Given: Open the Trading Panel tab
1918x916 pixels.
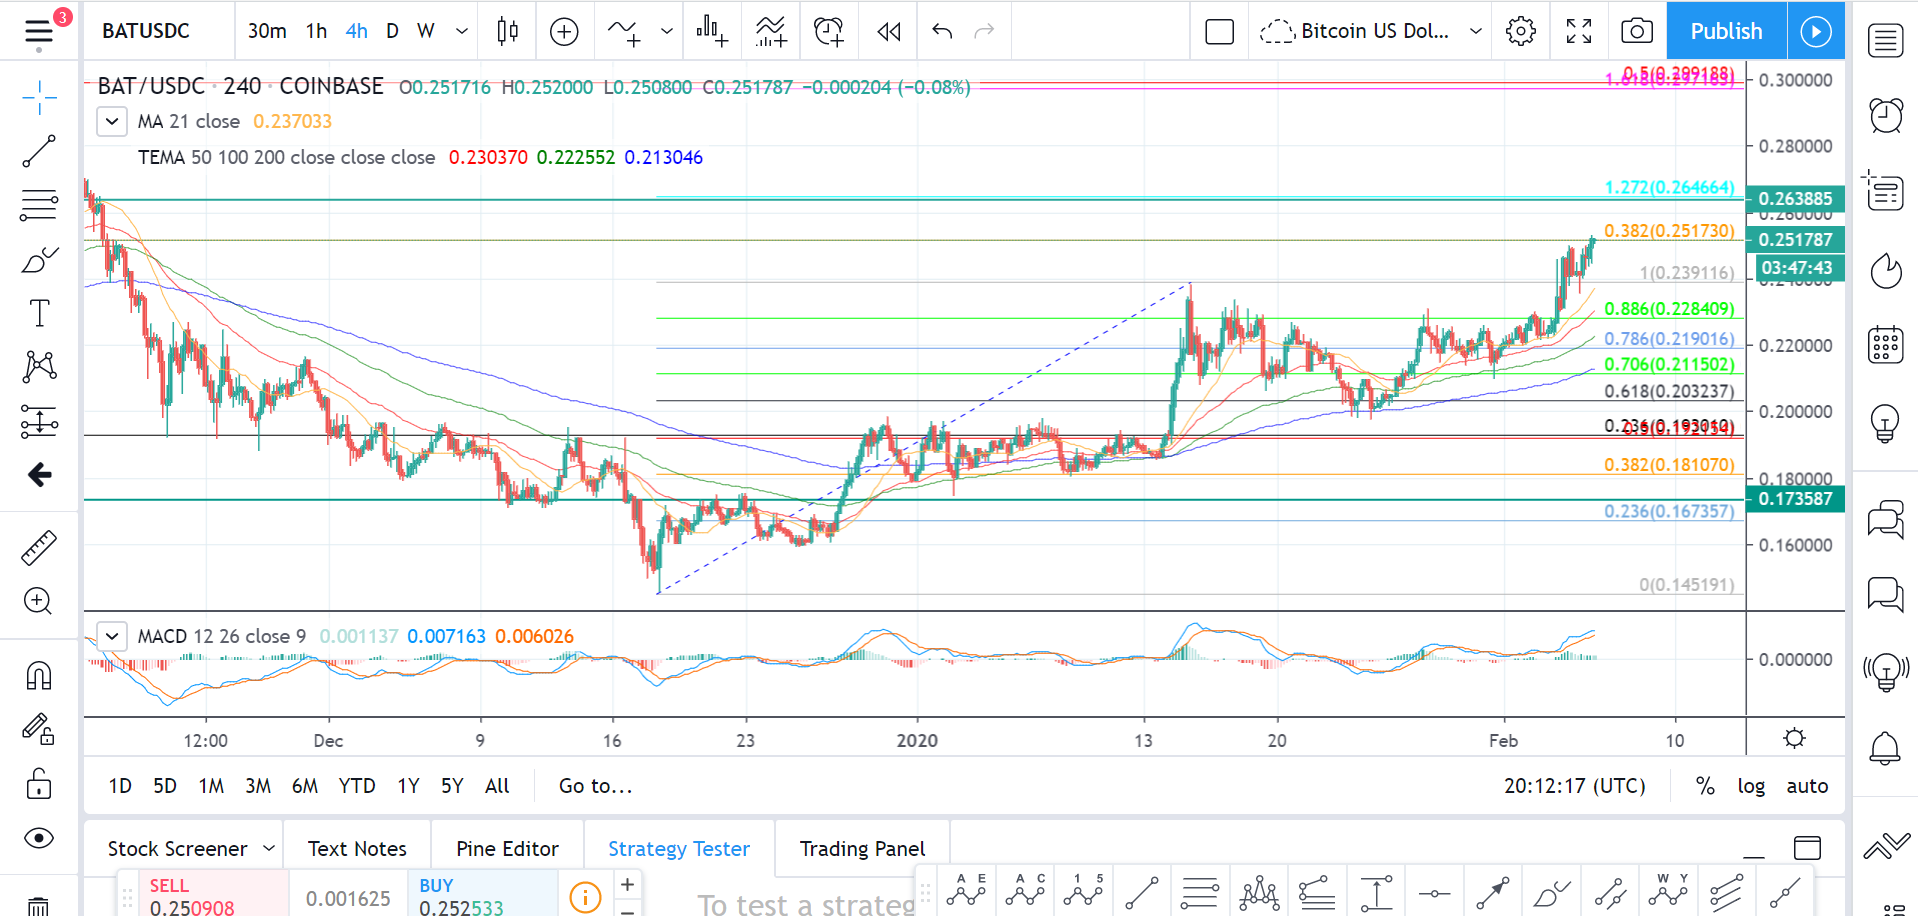Looking at the screenshot, I should coord(861,848).
